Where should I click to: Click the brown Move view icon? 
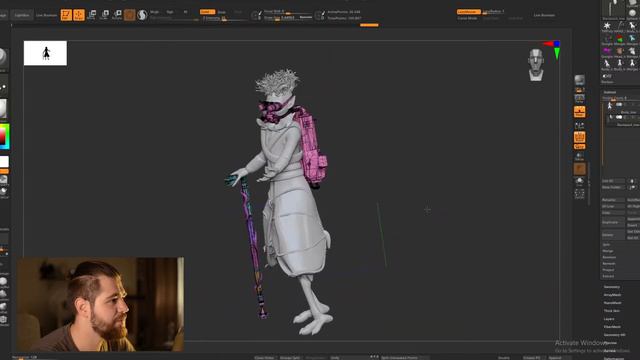coord(580,169)
